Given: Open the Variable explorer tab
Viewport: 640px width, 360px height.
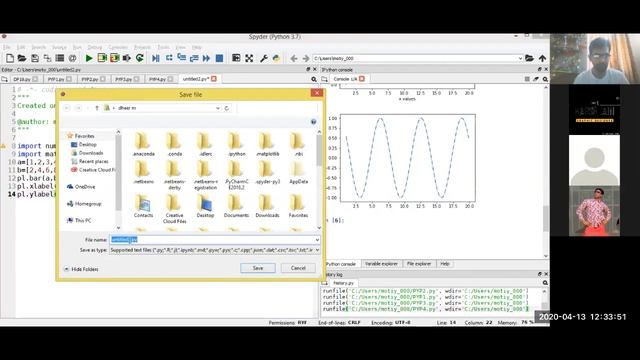Looking at the screenshot, I should 381,264.
